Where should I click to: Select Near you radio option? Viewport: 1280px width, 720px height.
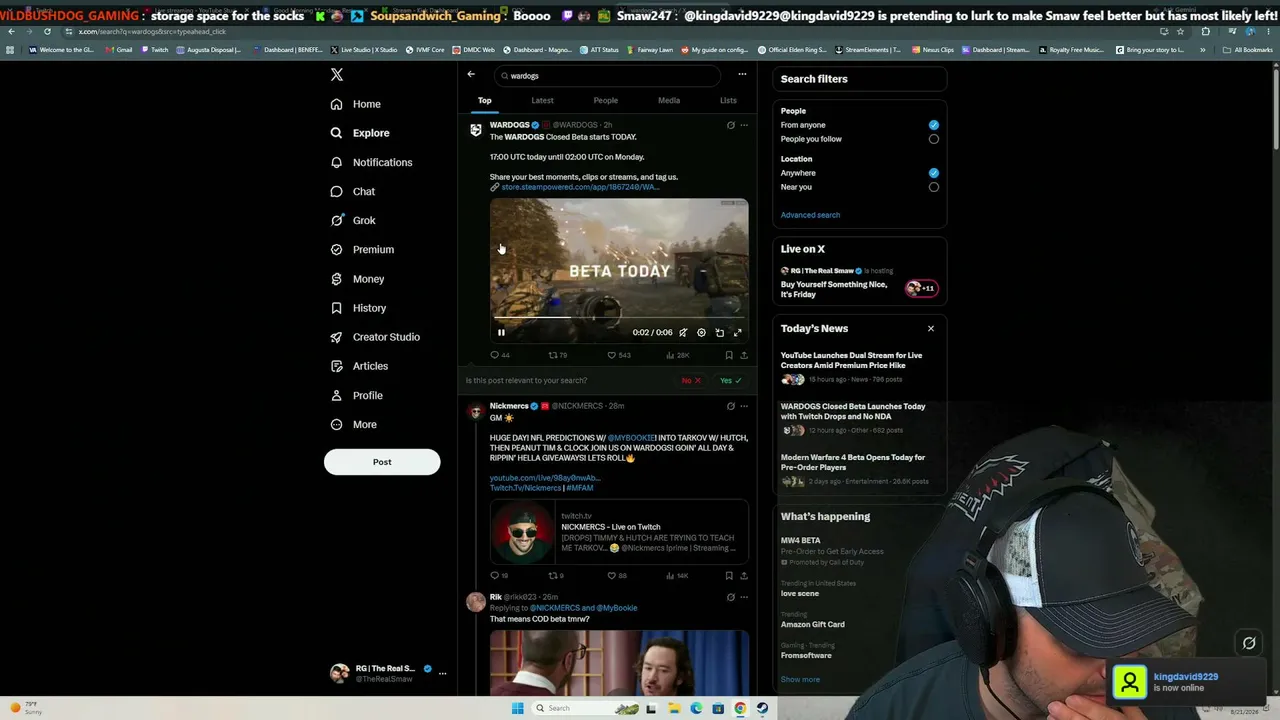click(934, 187)
